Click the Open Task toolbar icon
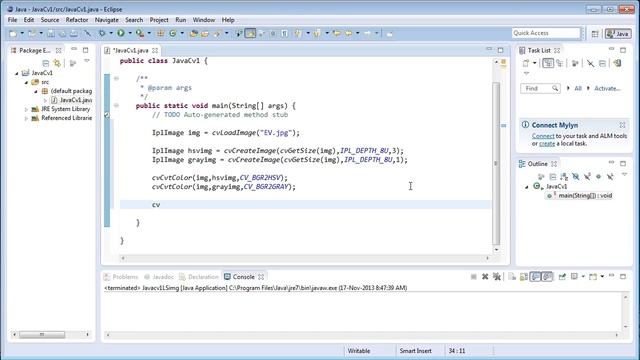 point(205,33)
